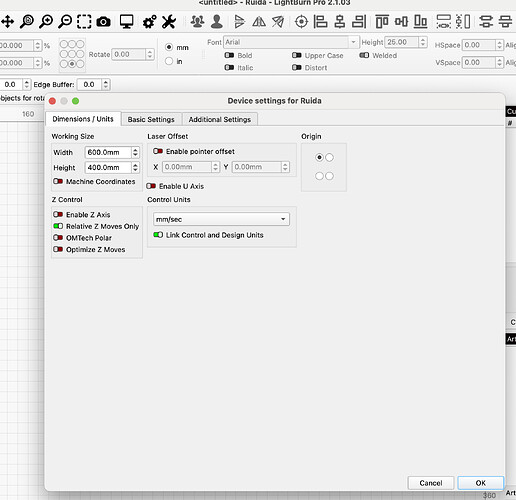The height and width of the screenshot is (500, 516).
Task: Open device settings wrench and screwdriver icon
Action: (169, 22)
